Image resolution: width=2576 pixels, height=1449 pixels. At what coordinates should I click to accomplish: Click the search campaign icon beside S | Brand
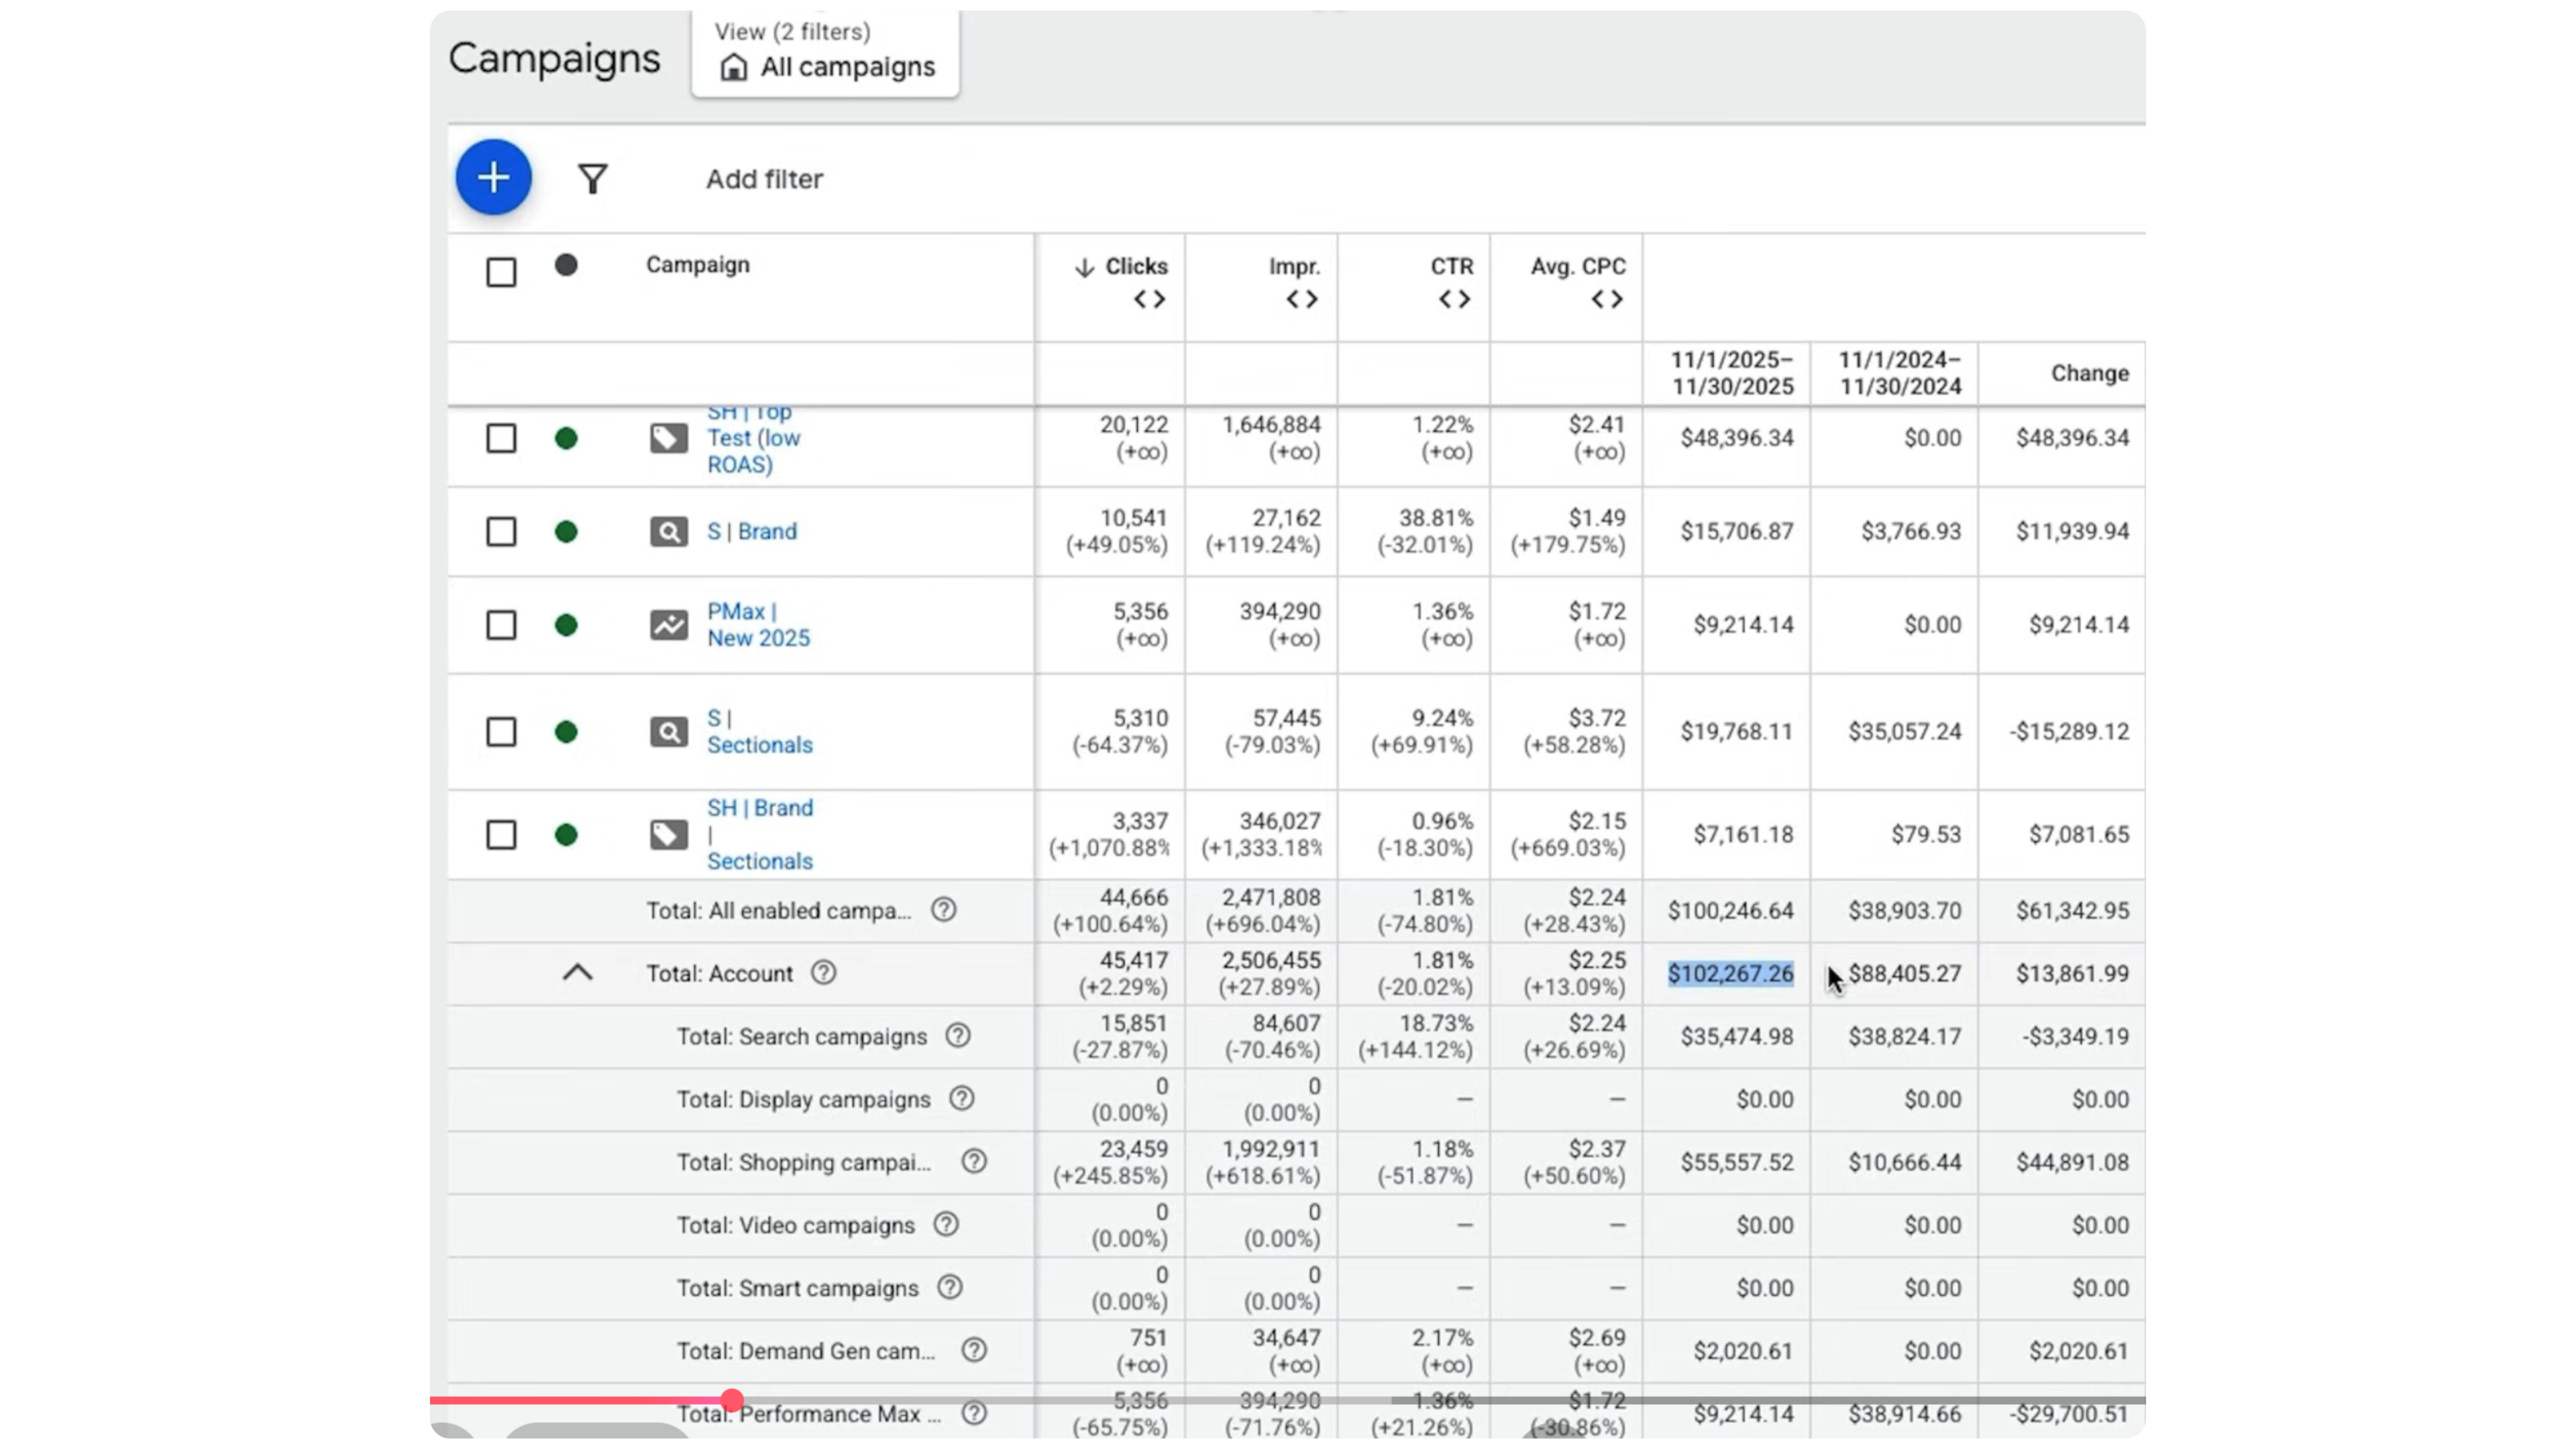click(668, 532)
